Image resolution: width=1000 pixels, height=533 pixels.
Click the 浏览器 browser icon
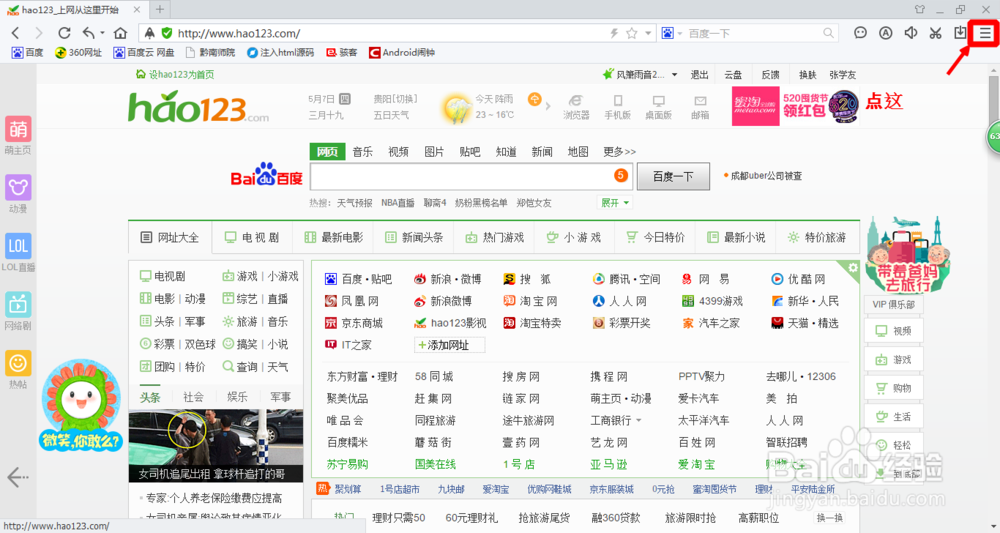(x=576, y=107)
